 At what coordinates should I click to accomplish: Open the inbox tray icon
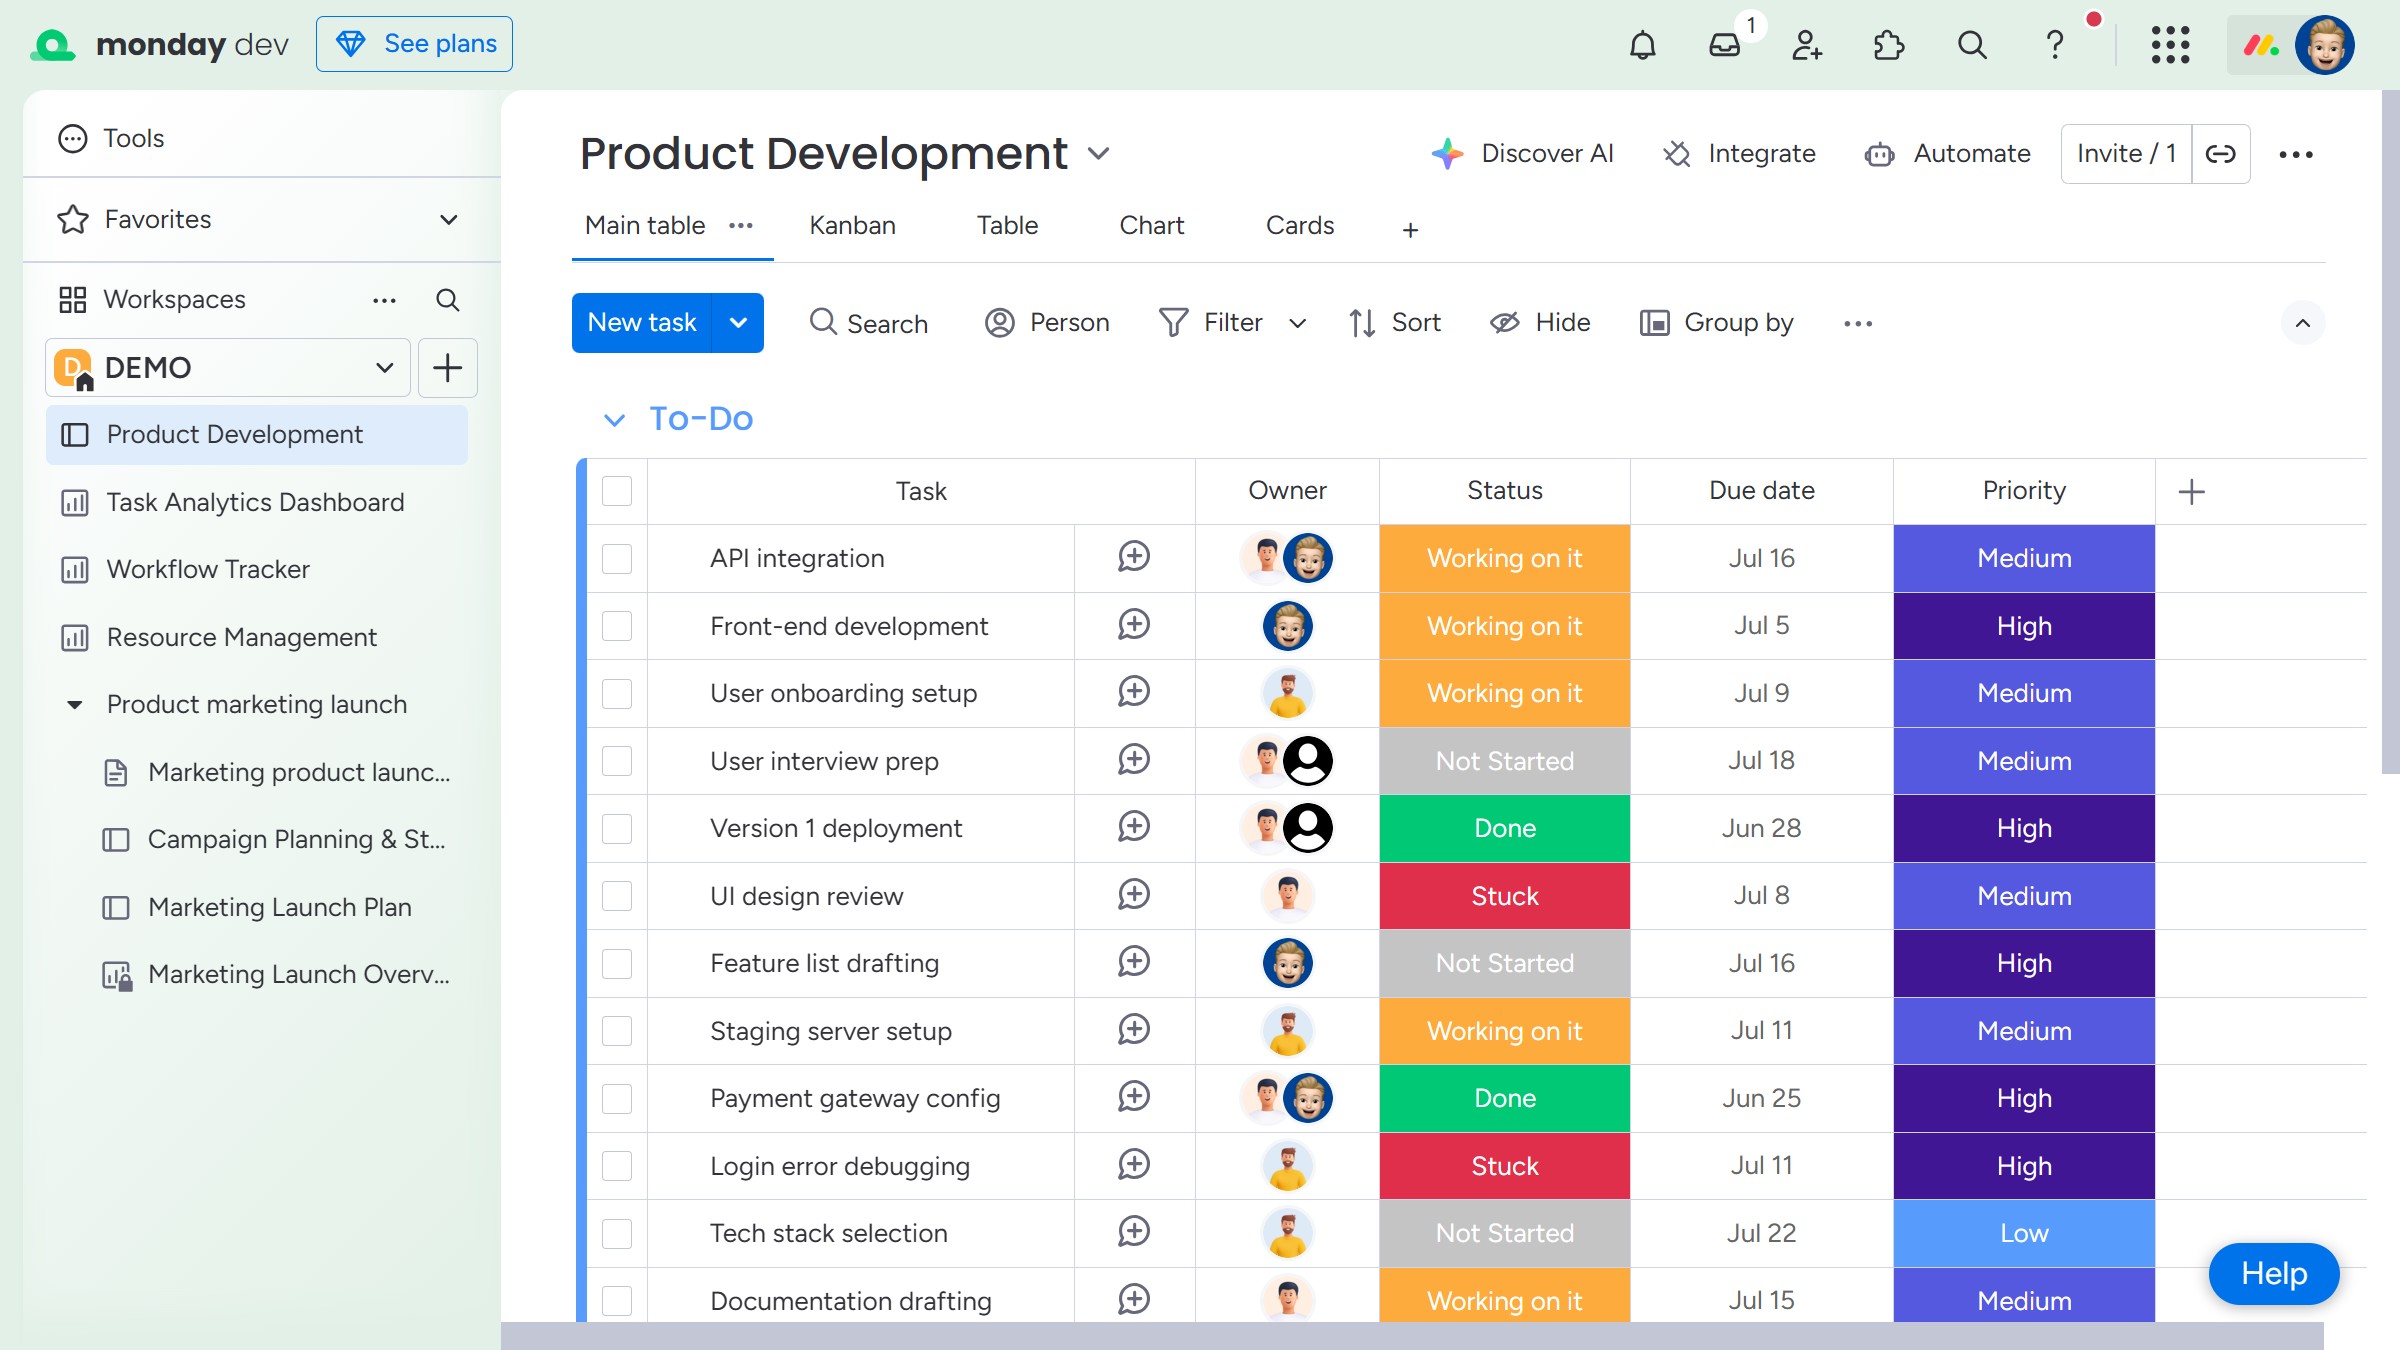tap(1725, 45)
